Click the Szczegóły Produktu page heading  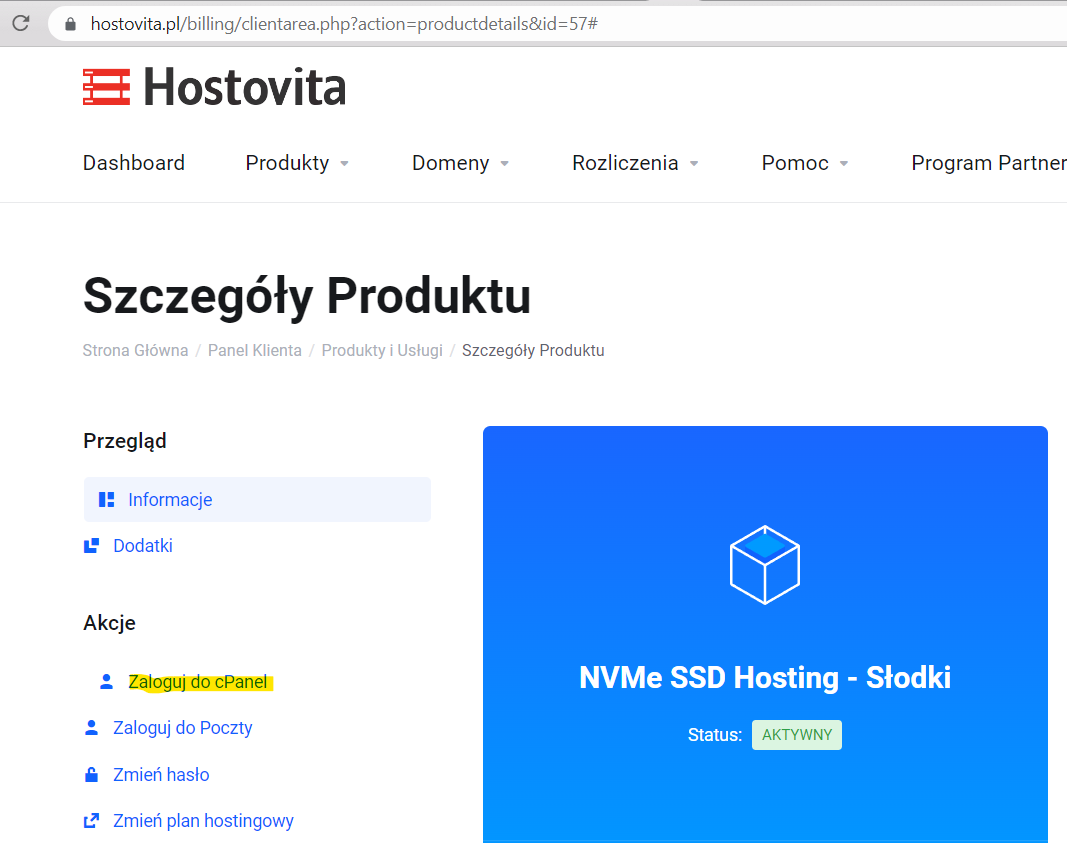pos(307,297)
